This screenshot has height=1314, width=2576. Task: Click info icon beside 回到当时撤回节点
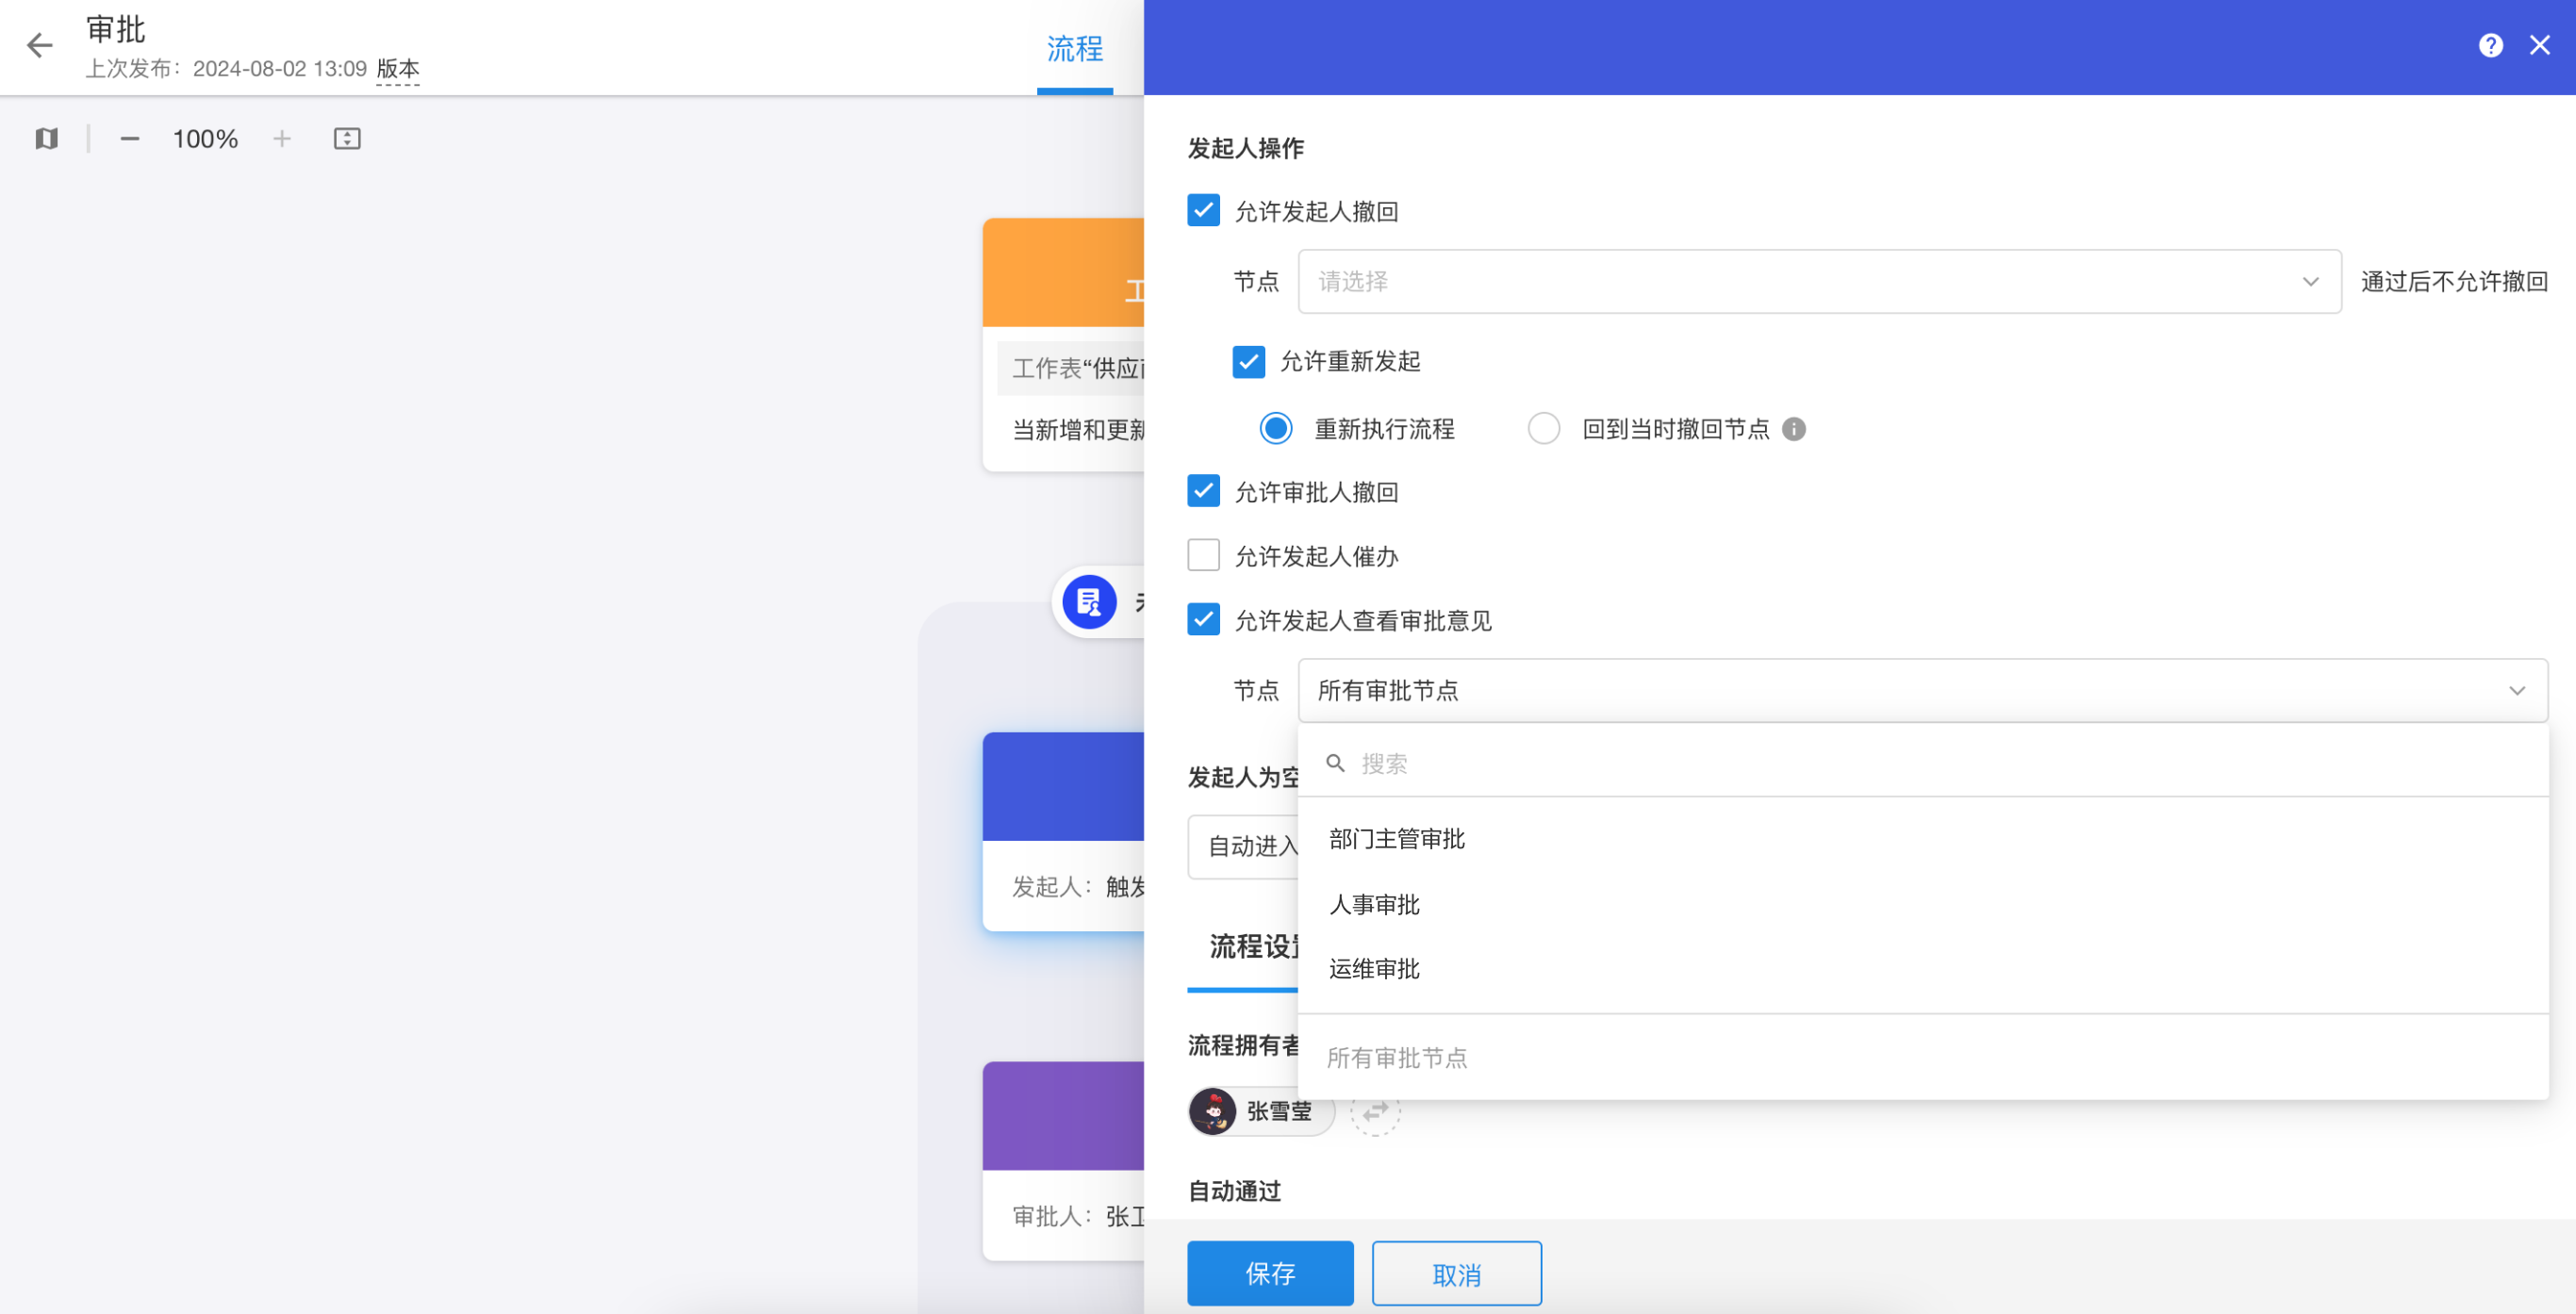click(1794, 429)
